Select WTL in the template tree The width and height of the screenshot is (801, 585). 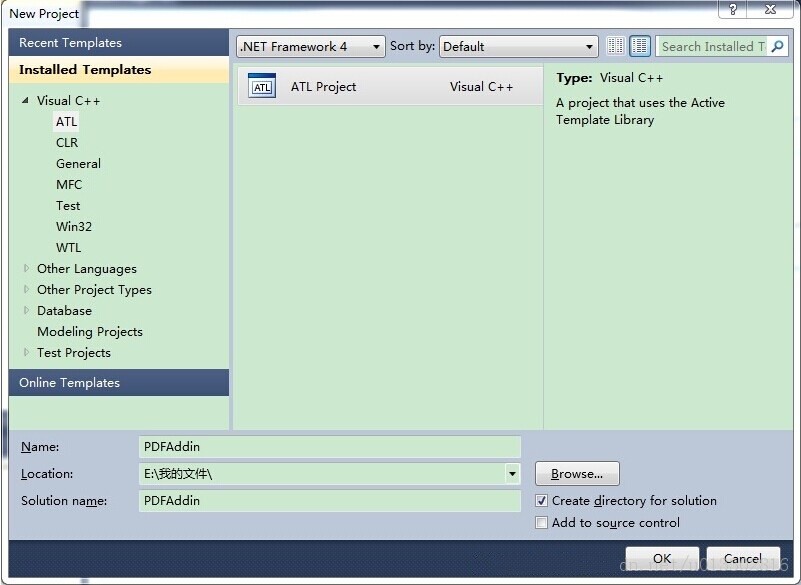pos(68,247)
